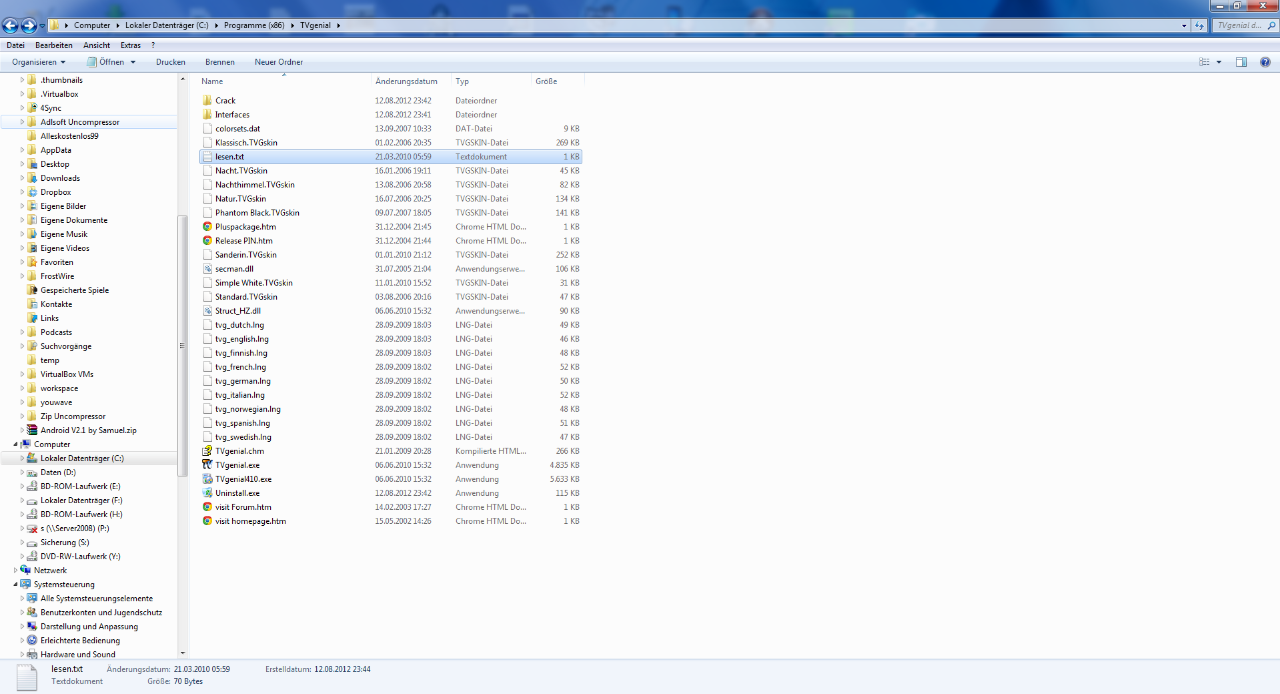Select the TVgenial.exe file icon
This screenshot has height=694, width=1280.
207,465
